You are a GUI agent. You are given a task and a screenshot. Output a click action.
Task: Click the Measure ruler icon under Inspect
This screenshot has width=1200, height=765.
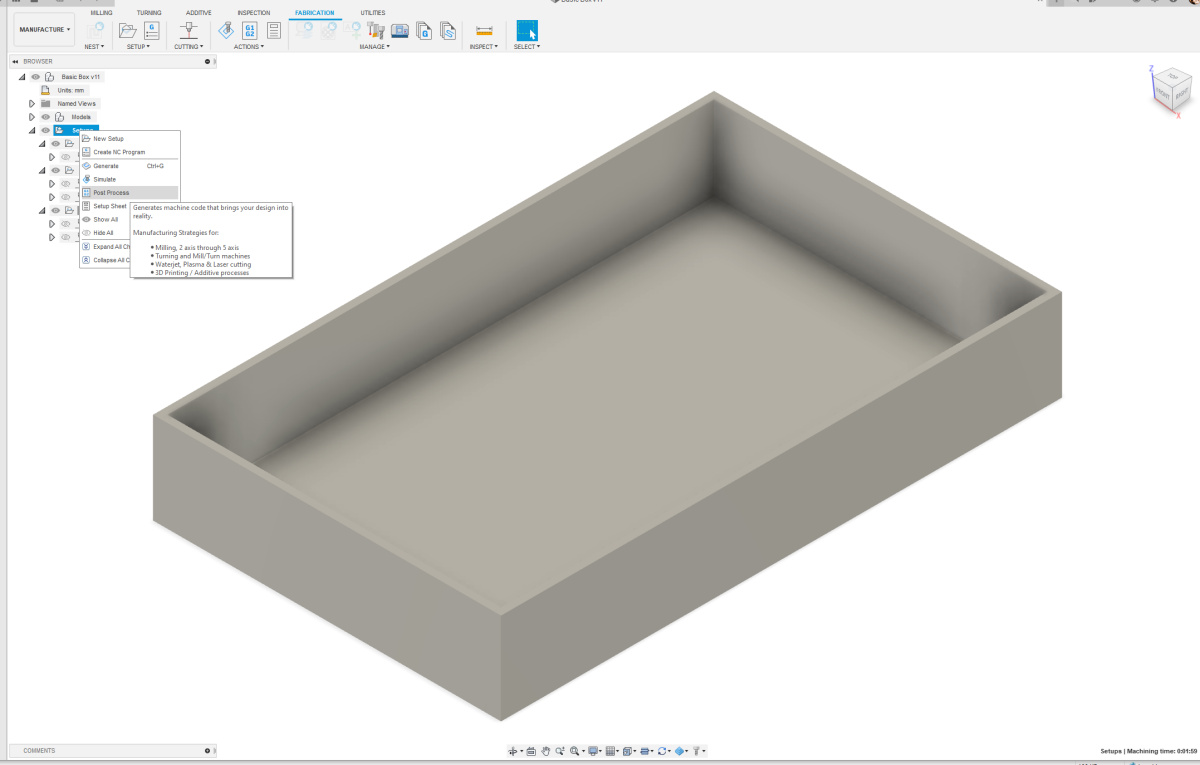[484, 31]
